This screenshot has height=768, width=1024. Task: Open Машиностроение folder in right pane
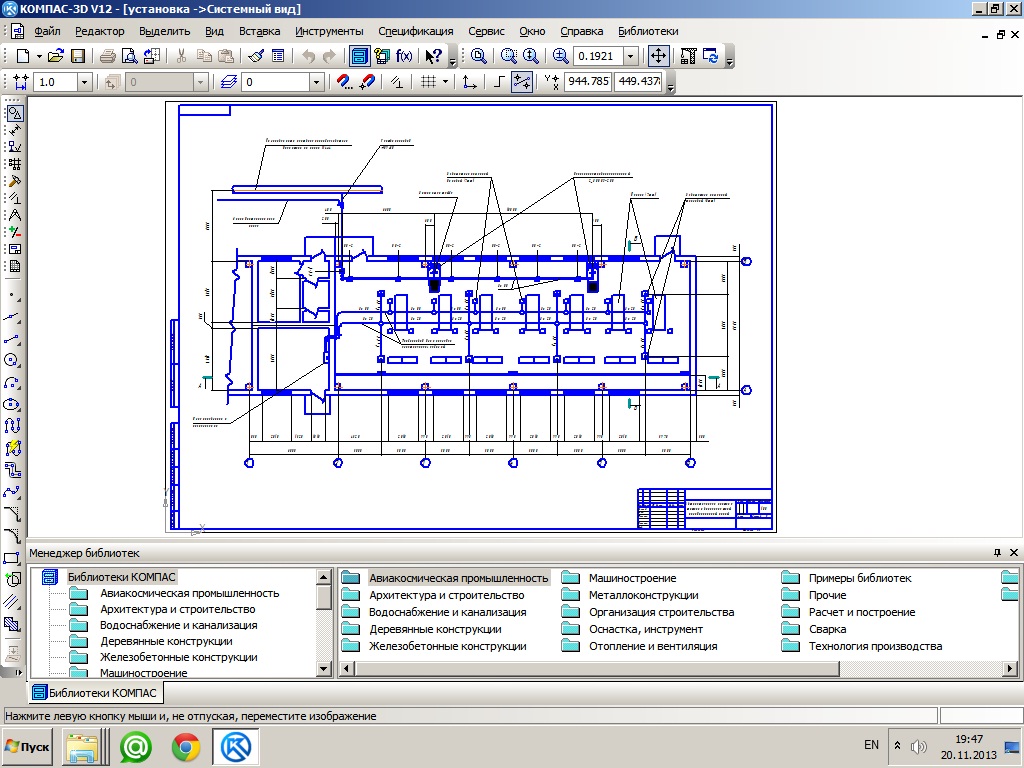tap(632, 578)
